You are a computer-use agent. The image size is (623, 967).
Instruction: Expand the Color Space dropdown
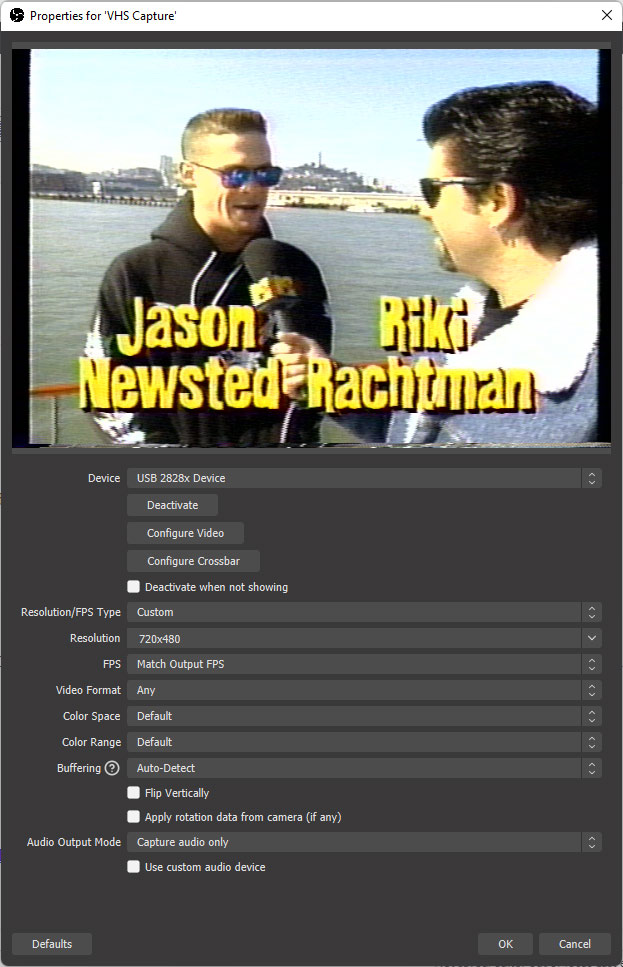(364, 716)
